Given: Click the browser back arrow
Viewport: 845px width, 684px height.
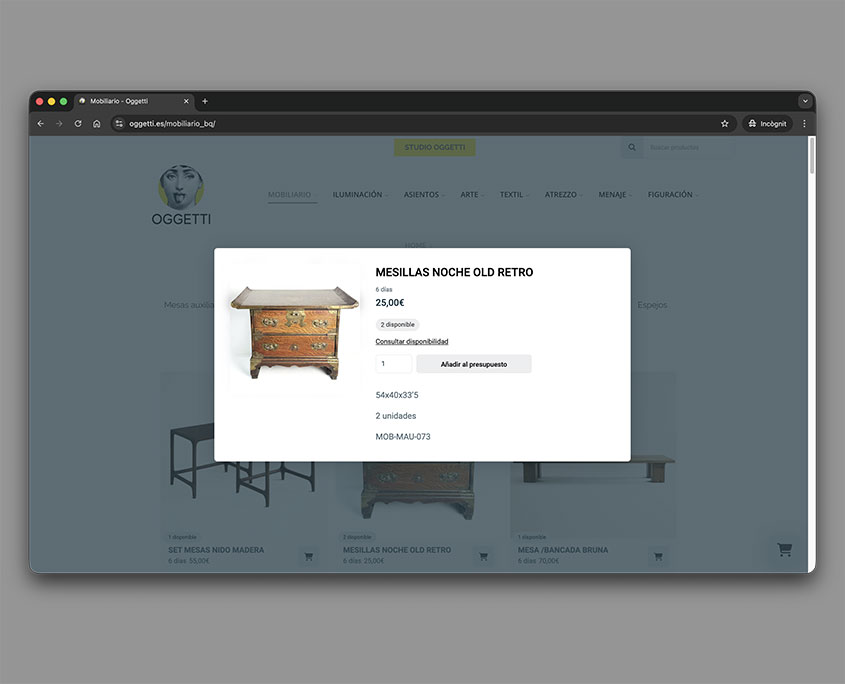Looking at the screenshot, I should coord(40,124).
